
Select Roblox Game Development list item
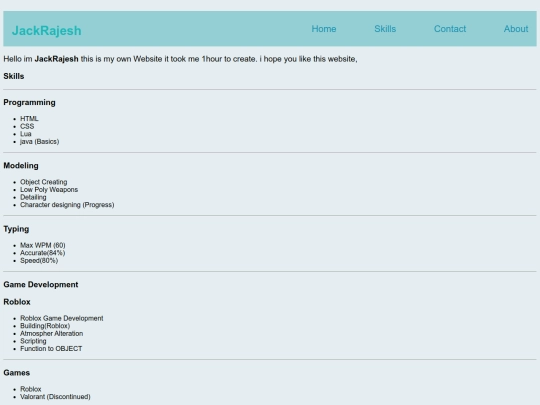62,318
